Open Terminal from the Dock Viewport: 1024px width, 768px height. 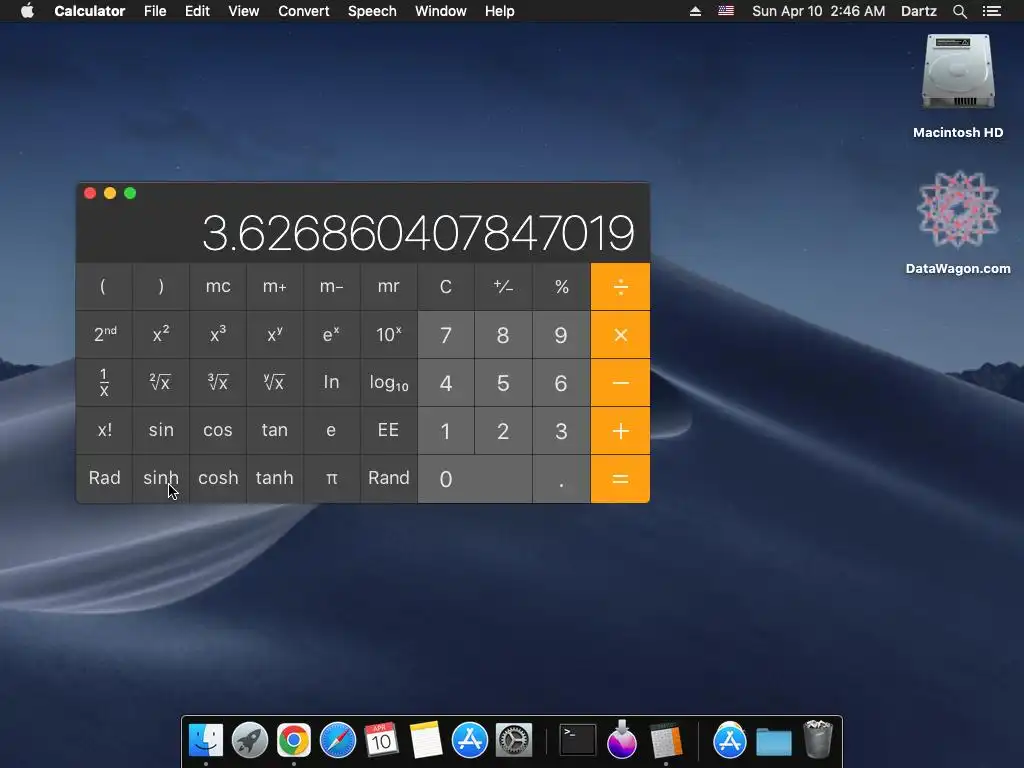coord(578,741)
